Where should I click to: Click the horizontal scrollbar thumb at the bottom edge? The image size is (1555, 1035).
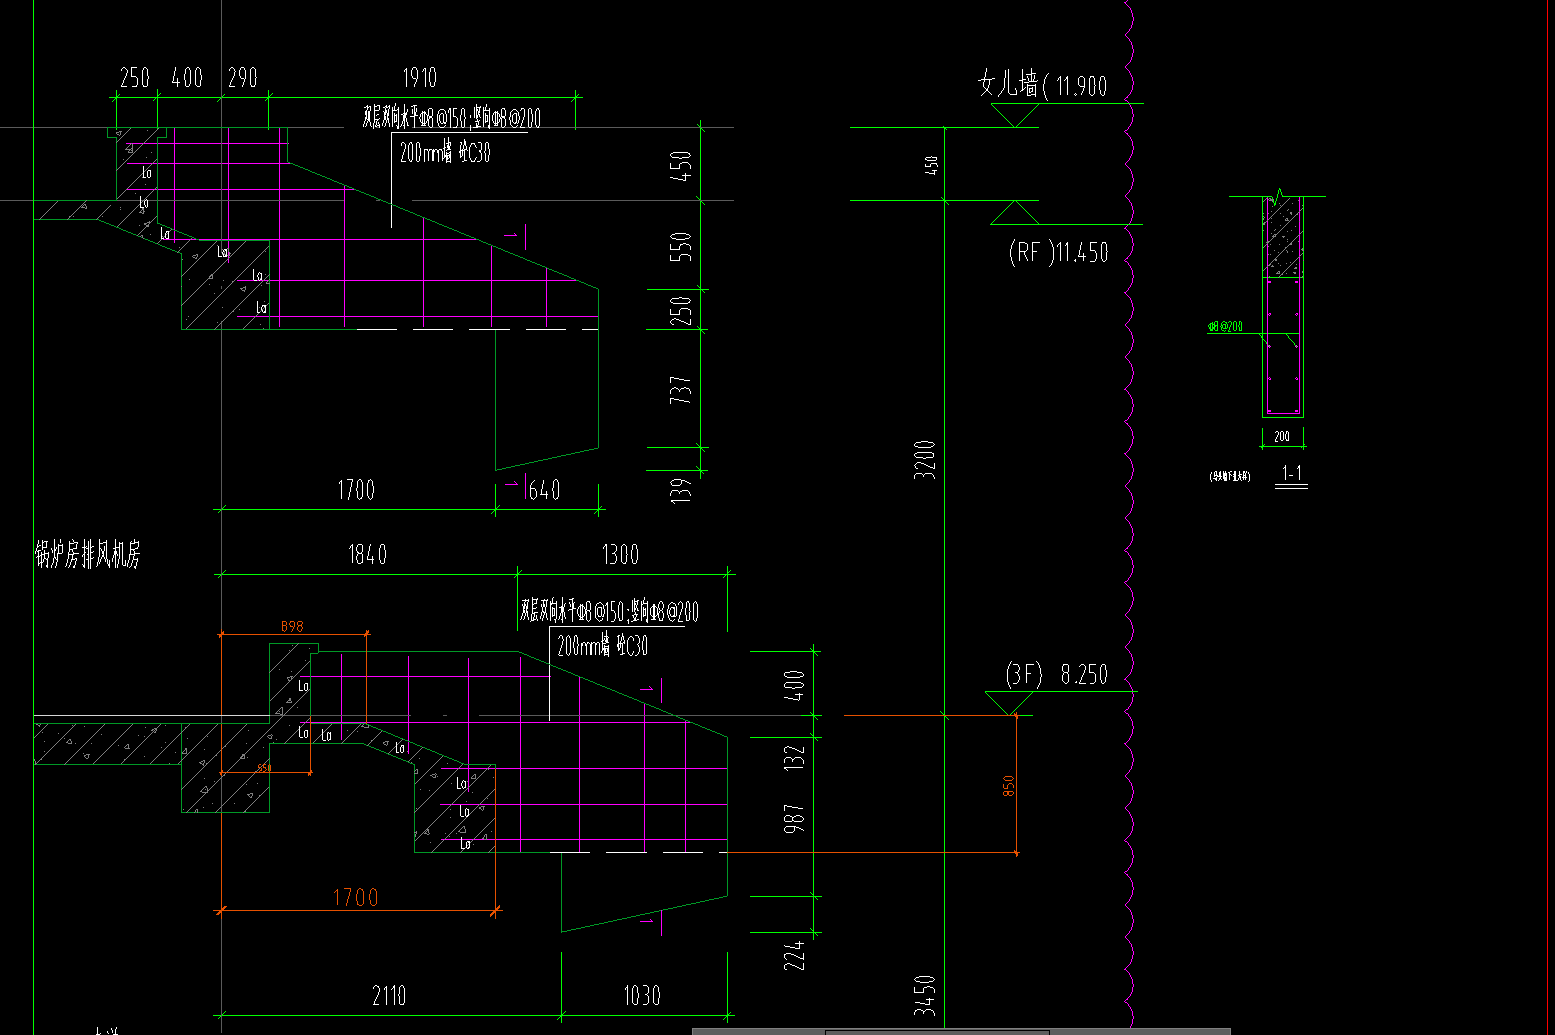click(x=937, y=1031)
